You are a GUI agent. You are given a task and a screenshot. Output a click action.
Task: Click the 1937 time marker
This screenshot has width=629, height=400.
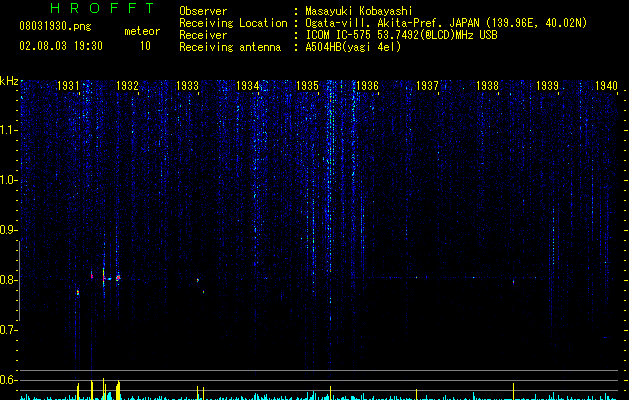[x=427, y=86]
